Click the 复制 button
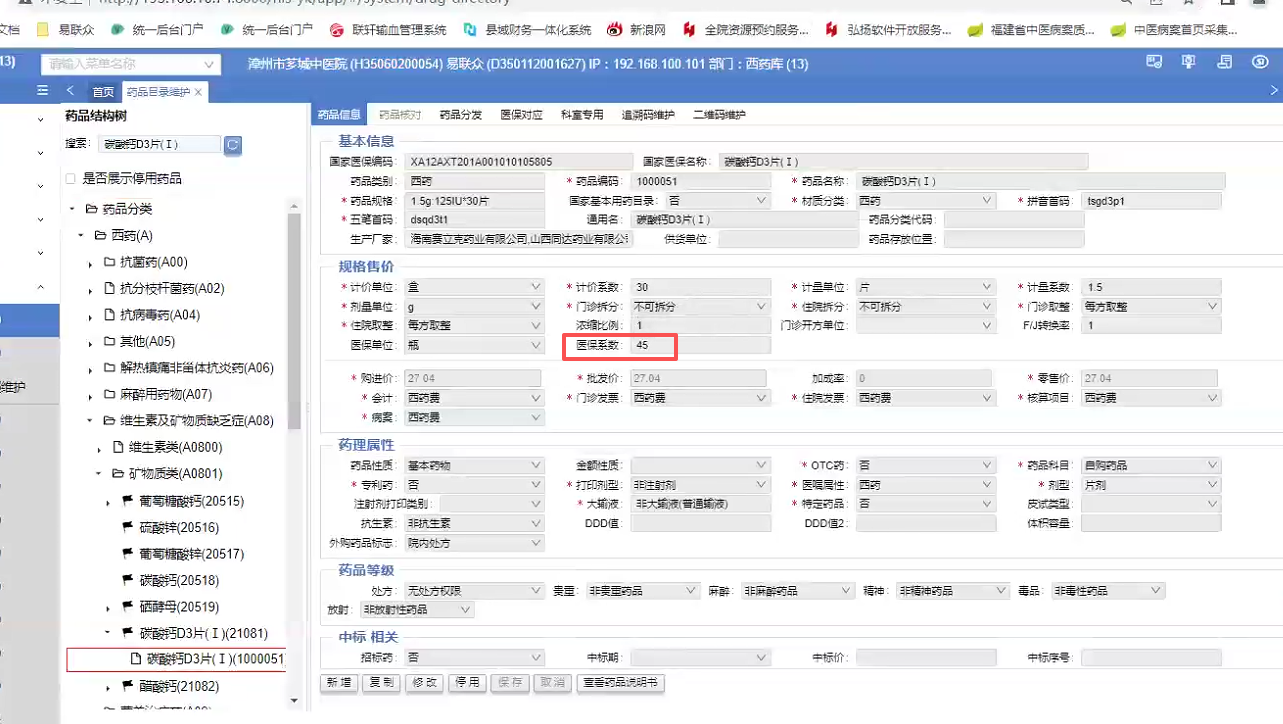 coord(381,683)
